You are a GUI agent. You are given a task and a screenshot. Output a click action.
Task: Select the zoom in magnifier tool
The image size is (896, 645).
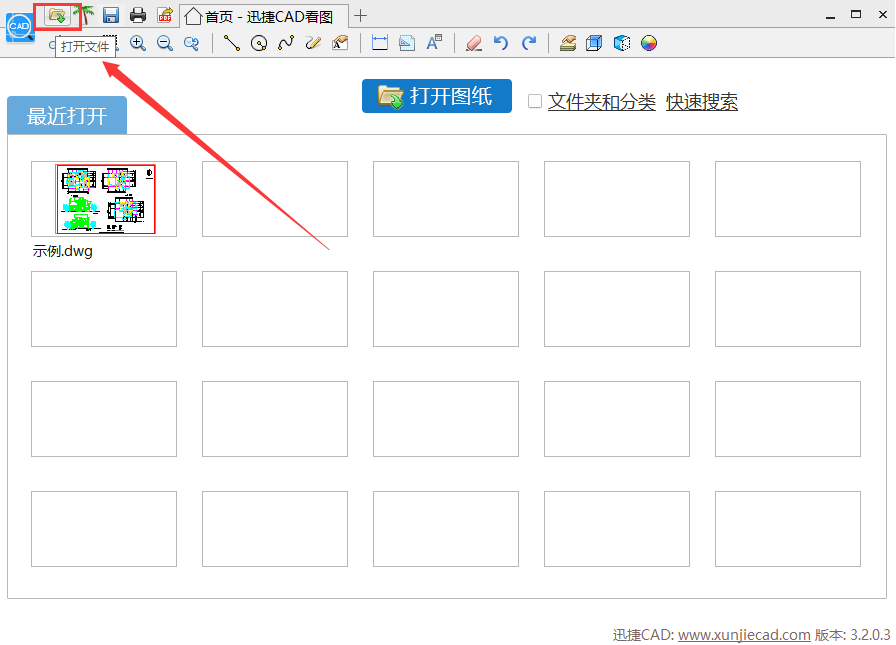coord(137,43)
